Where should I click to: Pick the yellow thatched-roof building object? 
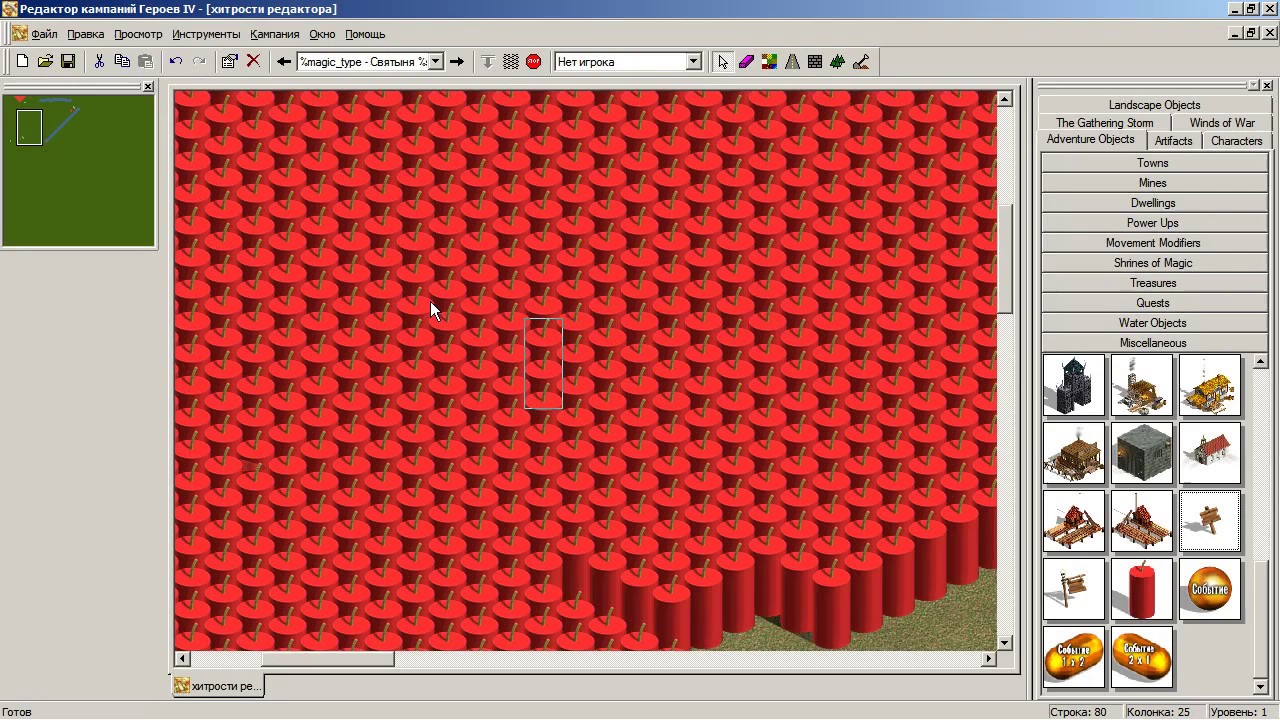(x=1210, y=385)
